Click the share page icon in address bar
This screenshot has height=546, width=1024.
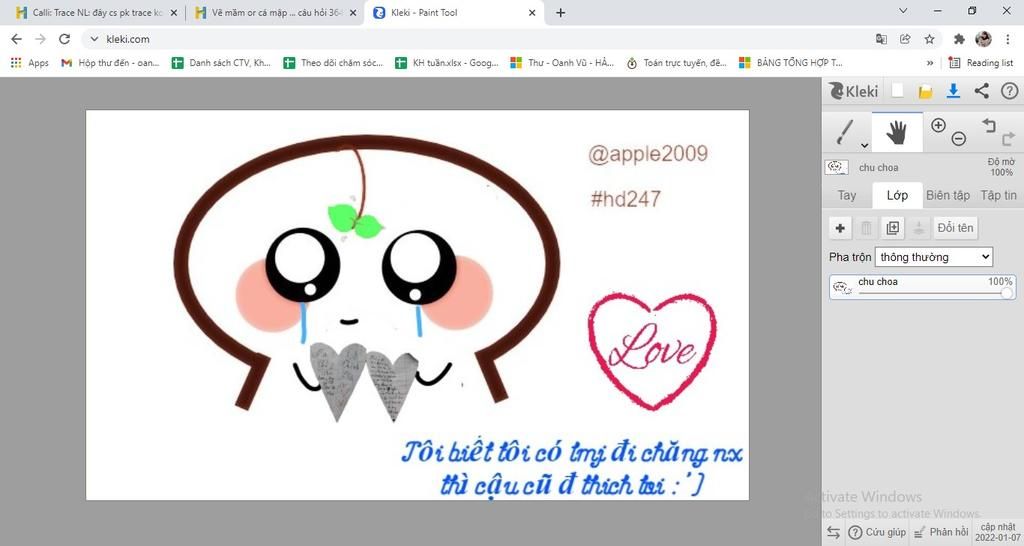pos(905,39)
